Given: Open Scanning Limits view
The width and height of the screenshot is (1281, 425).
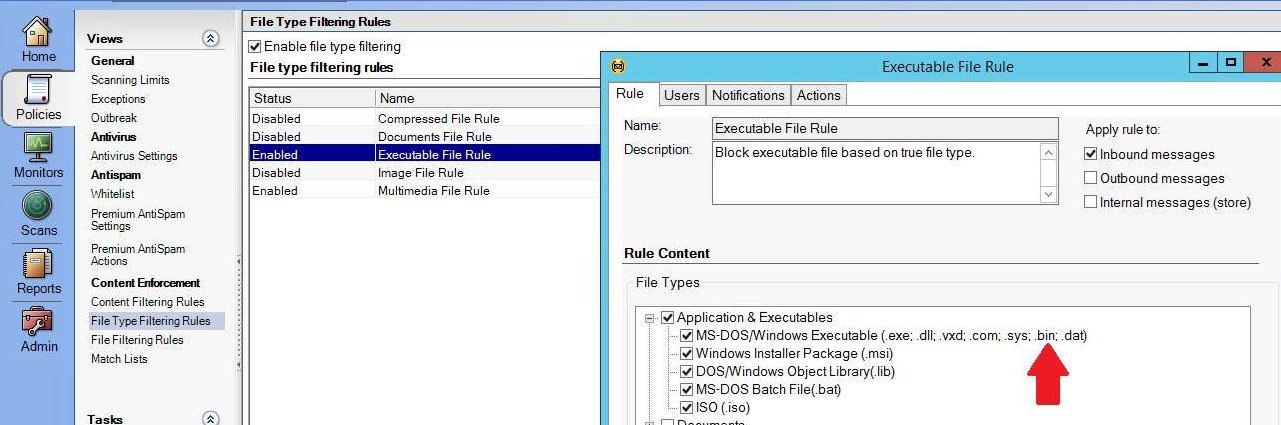Looking at the screenshot, I should [130, 80].
